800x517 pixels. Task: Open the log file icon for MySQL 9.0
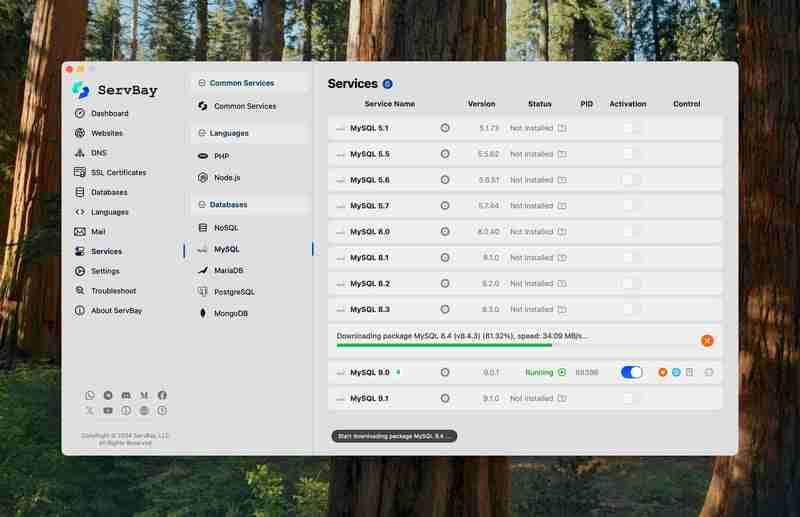pyautogui.click(x=689, y=372)
